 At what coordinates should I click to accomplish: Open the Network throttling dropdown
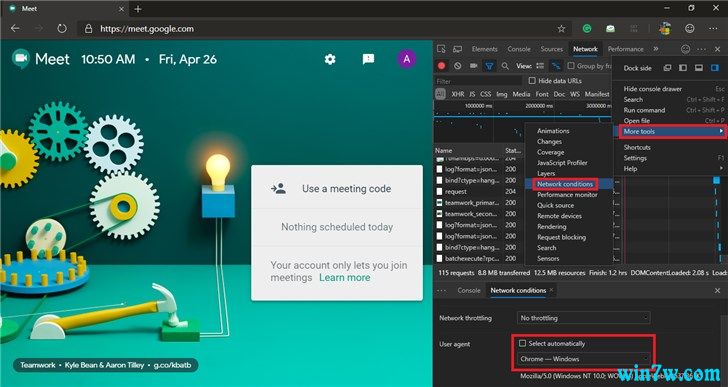pos(584,318)
